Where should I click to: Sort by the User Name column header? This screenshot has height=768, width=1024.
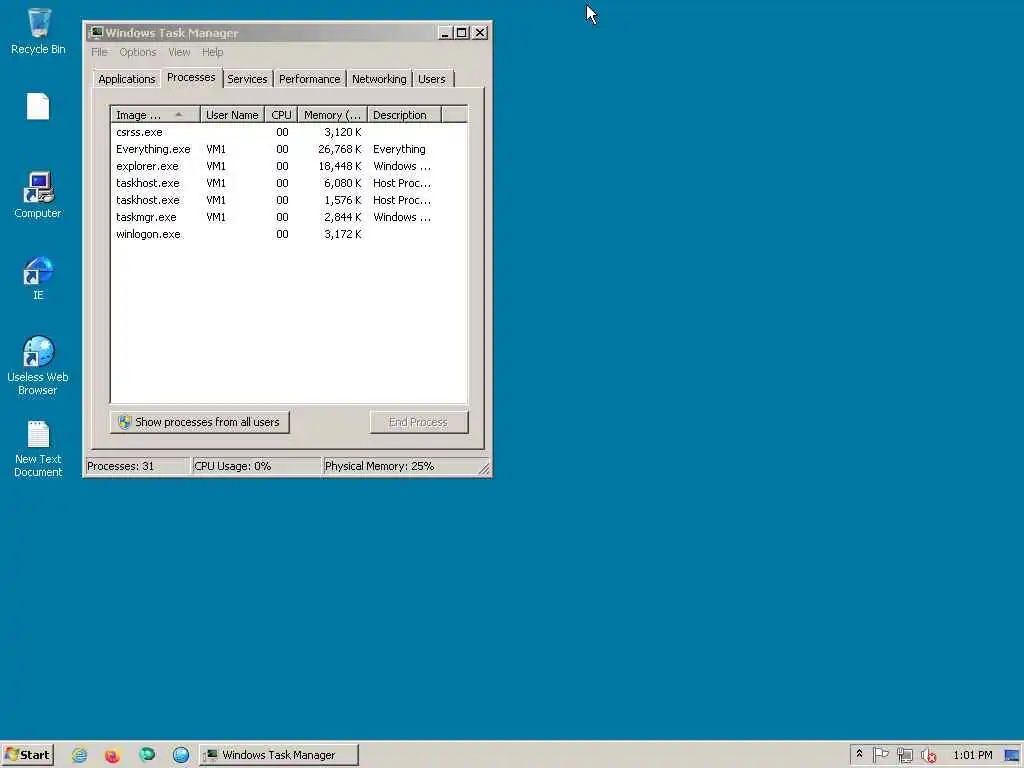point(232,115)
